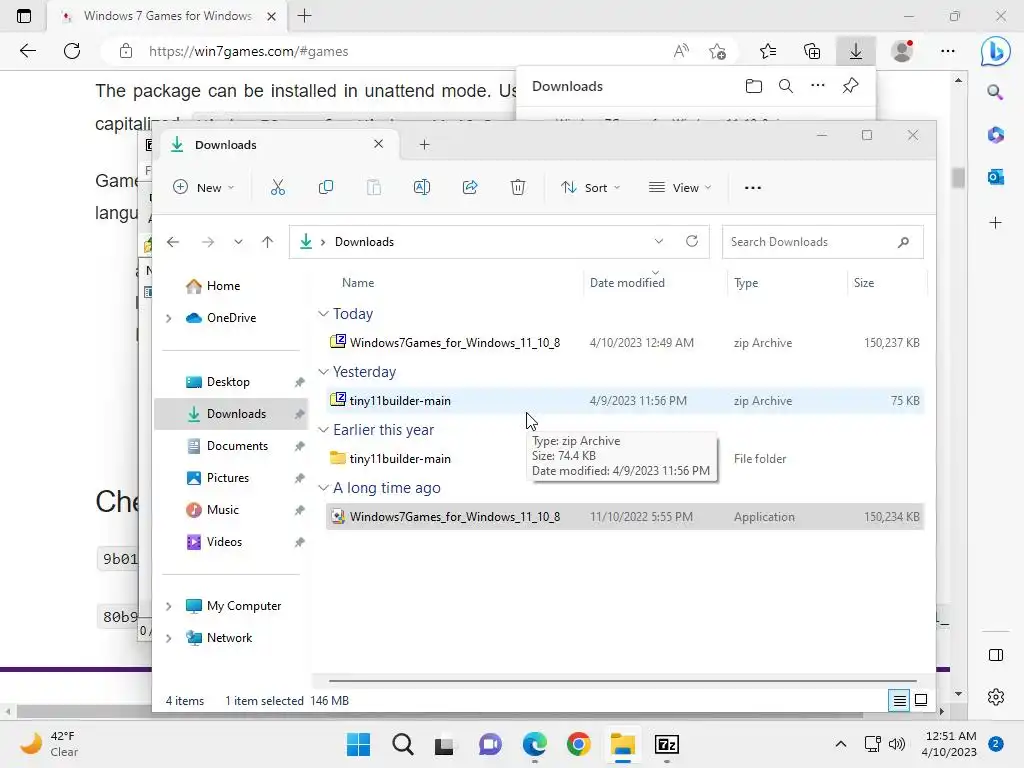Open Pictures in navigation pane
The height and width of the screenshot is (768, 1024).
227,478
